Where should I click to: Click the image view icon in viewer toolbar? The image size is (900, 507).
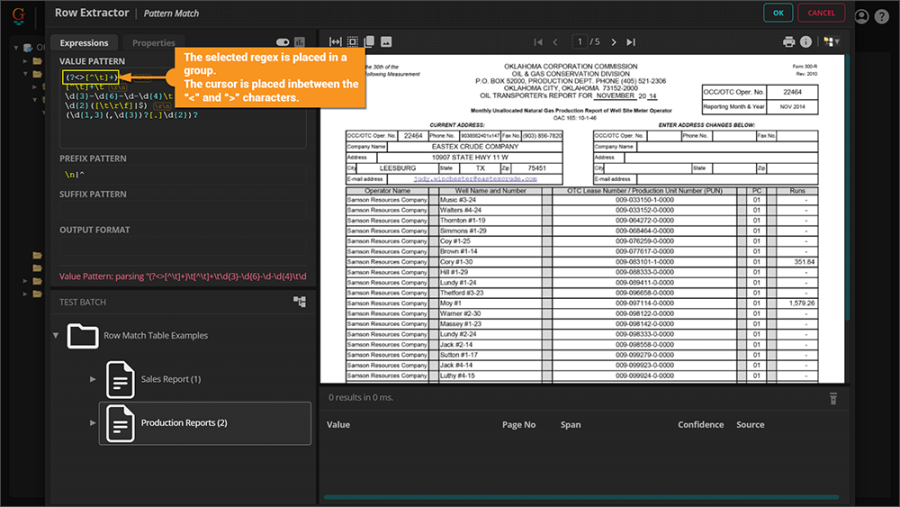386,42
